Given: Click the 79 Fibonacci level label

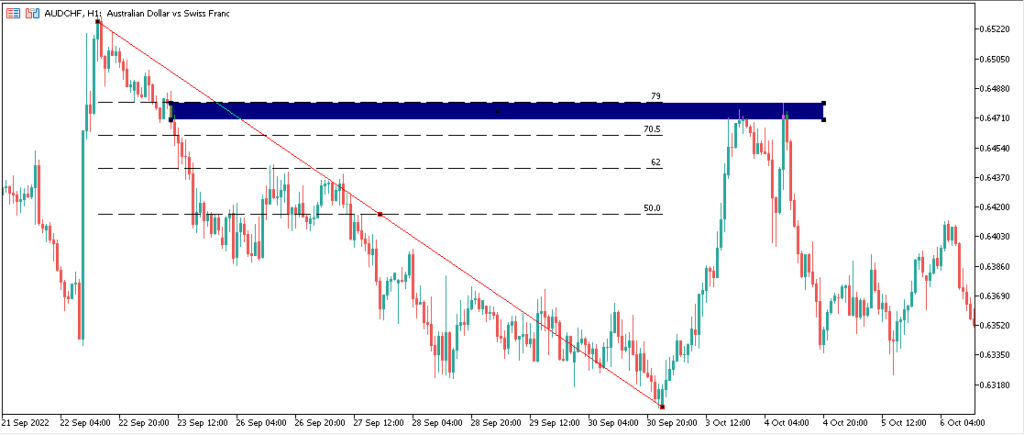Looking at the screenshot, I should coord(656,96).
